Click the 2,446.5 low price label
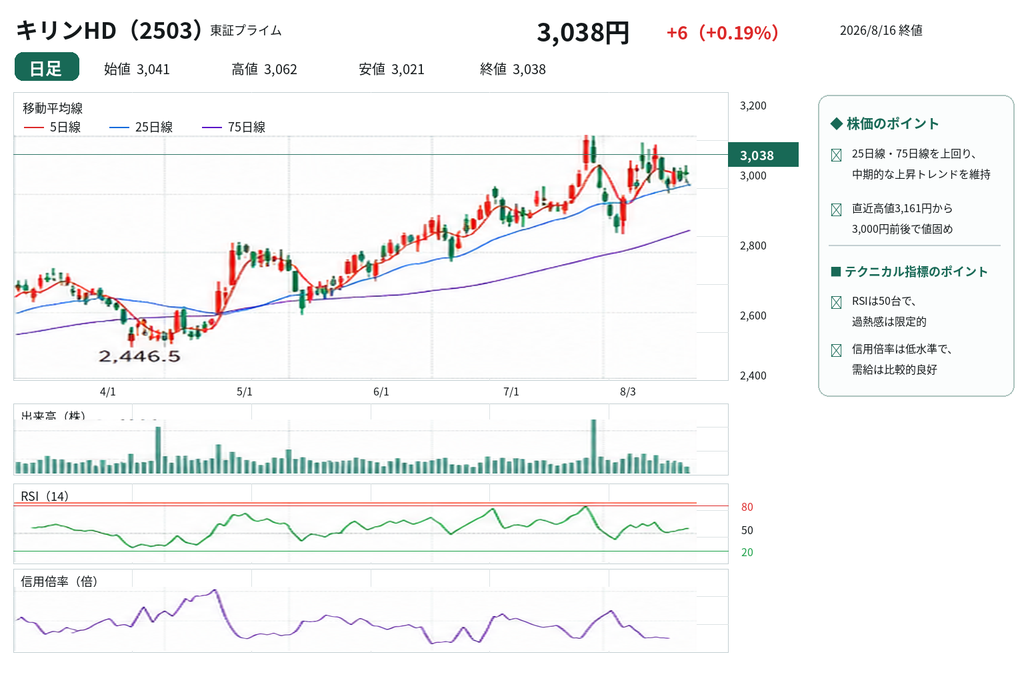 139,357
